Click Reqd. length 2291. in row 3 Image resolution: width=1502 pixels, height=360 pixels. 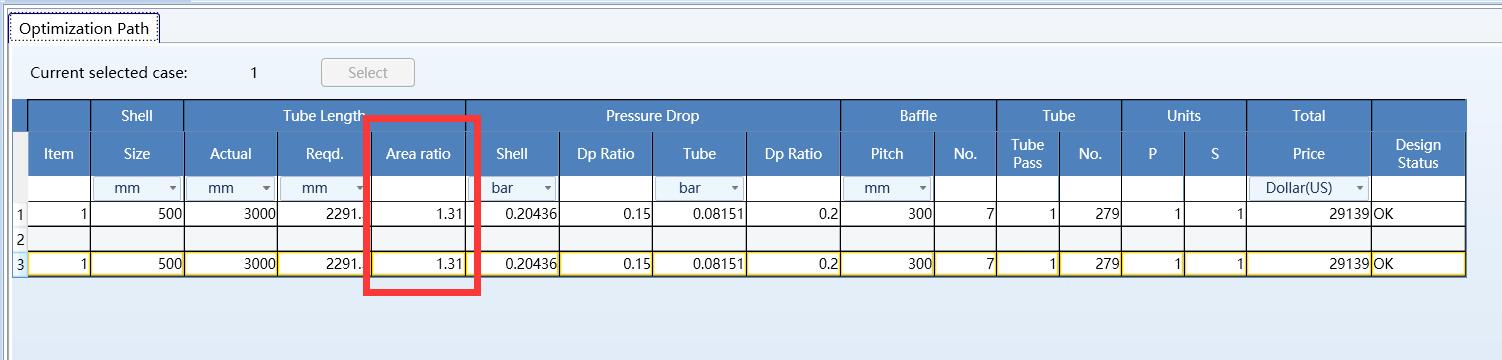pos(325,264)
